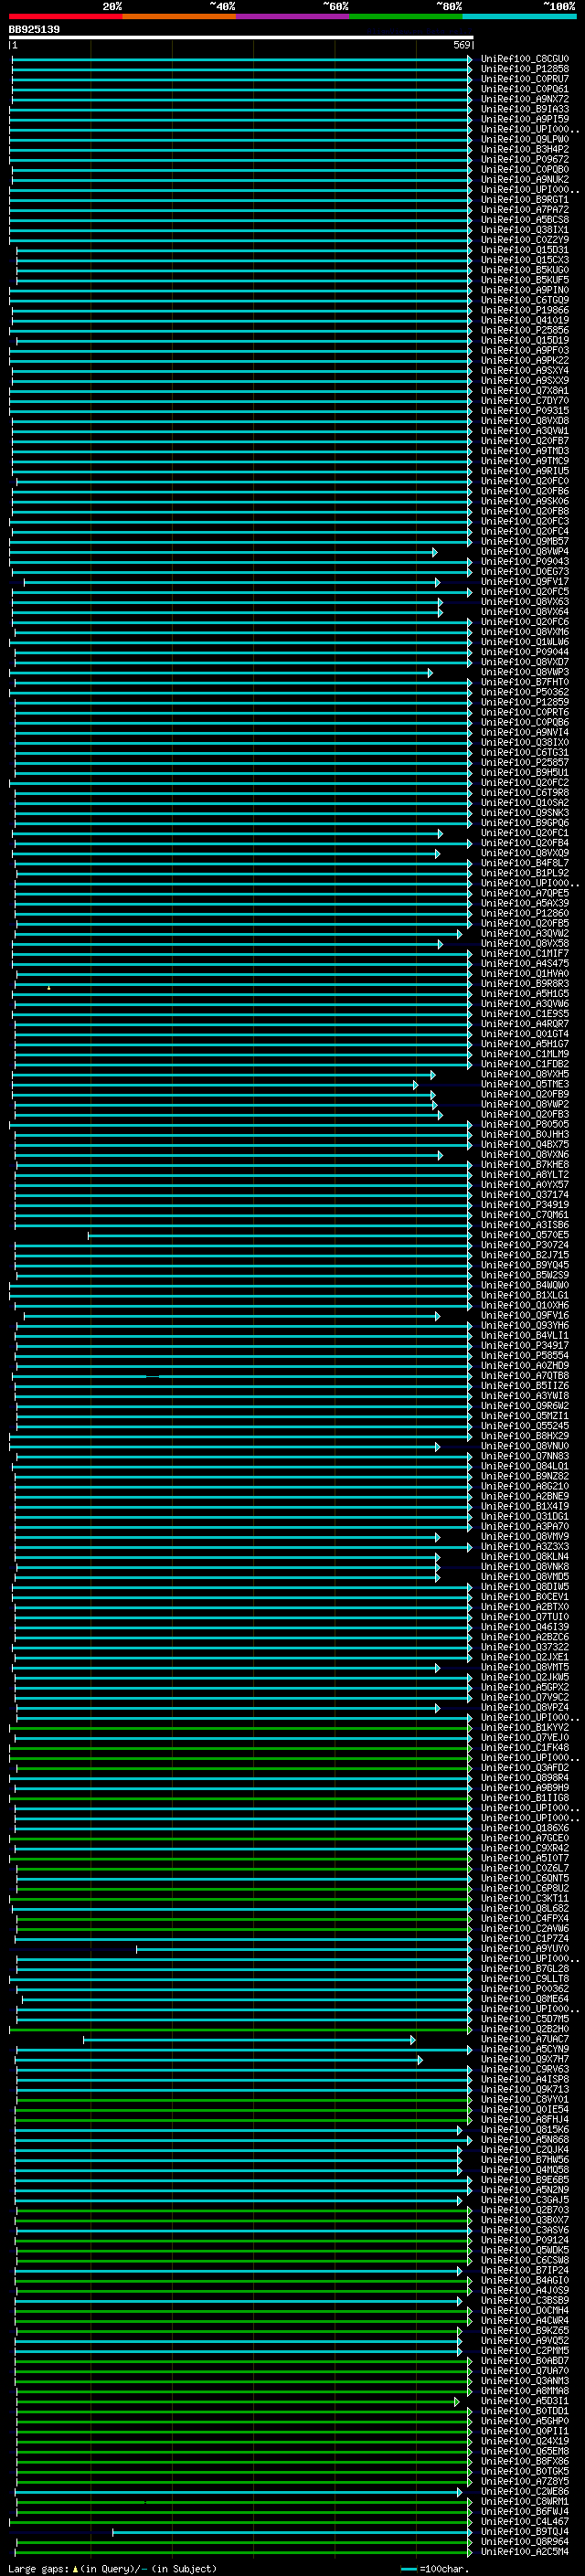Click the orange ~40% identity legend segment
585x2576 pixels.
coord(179,16)
